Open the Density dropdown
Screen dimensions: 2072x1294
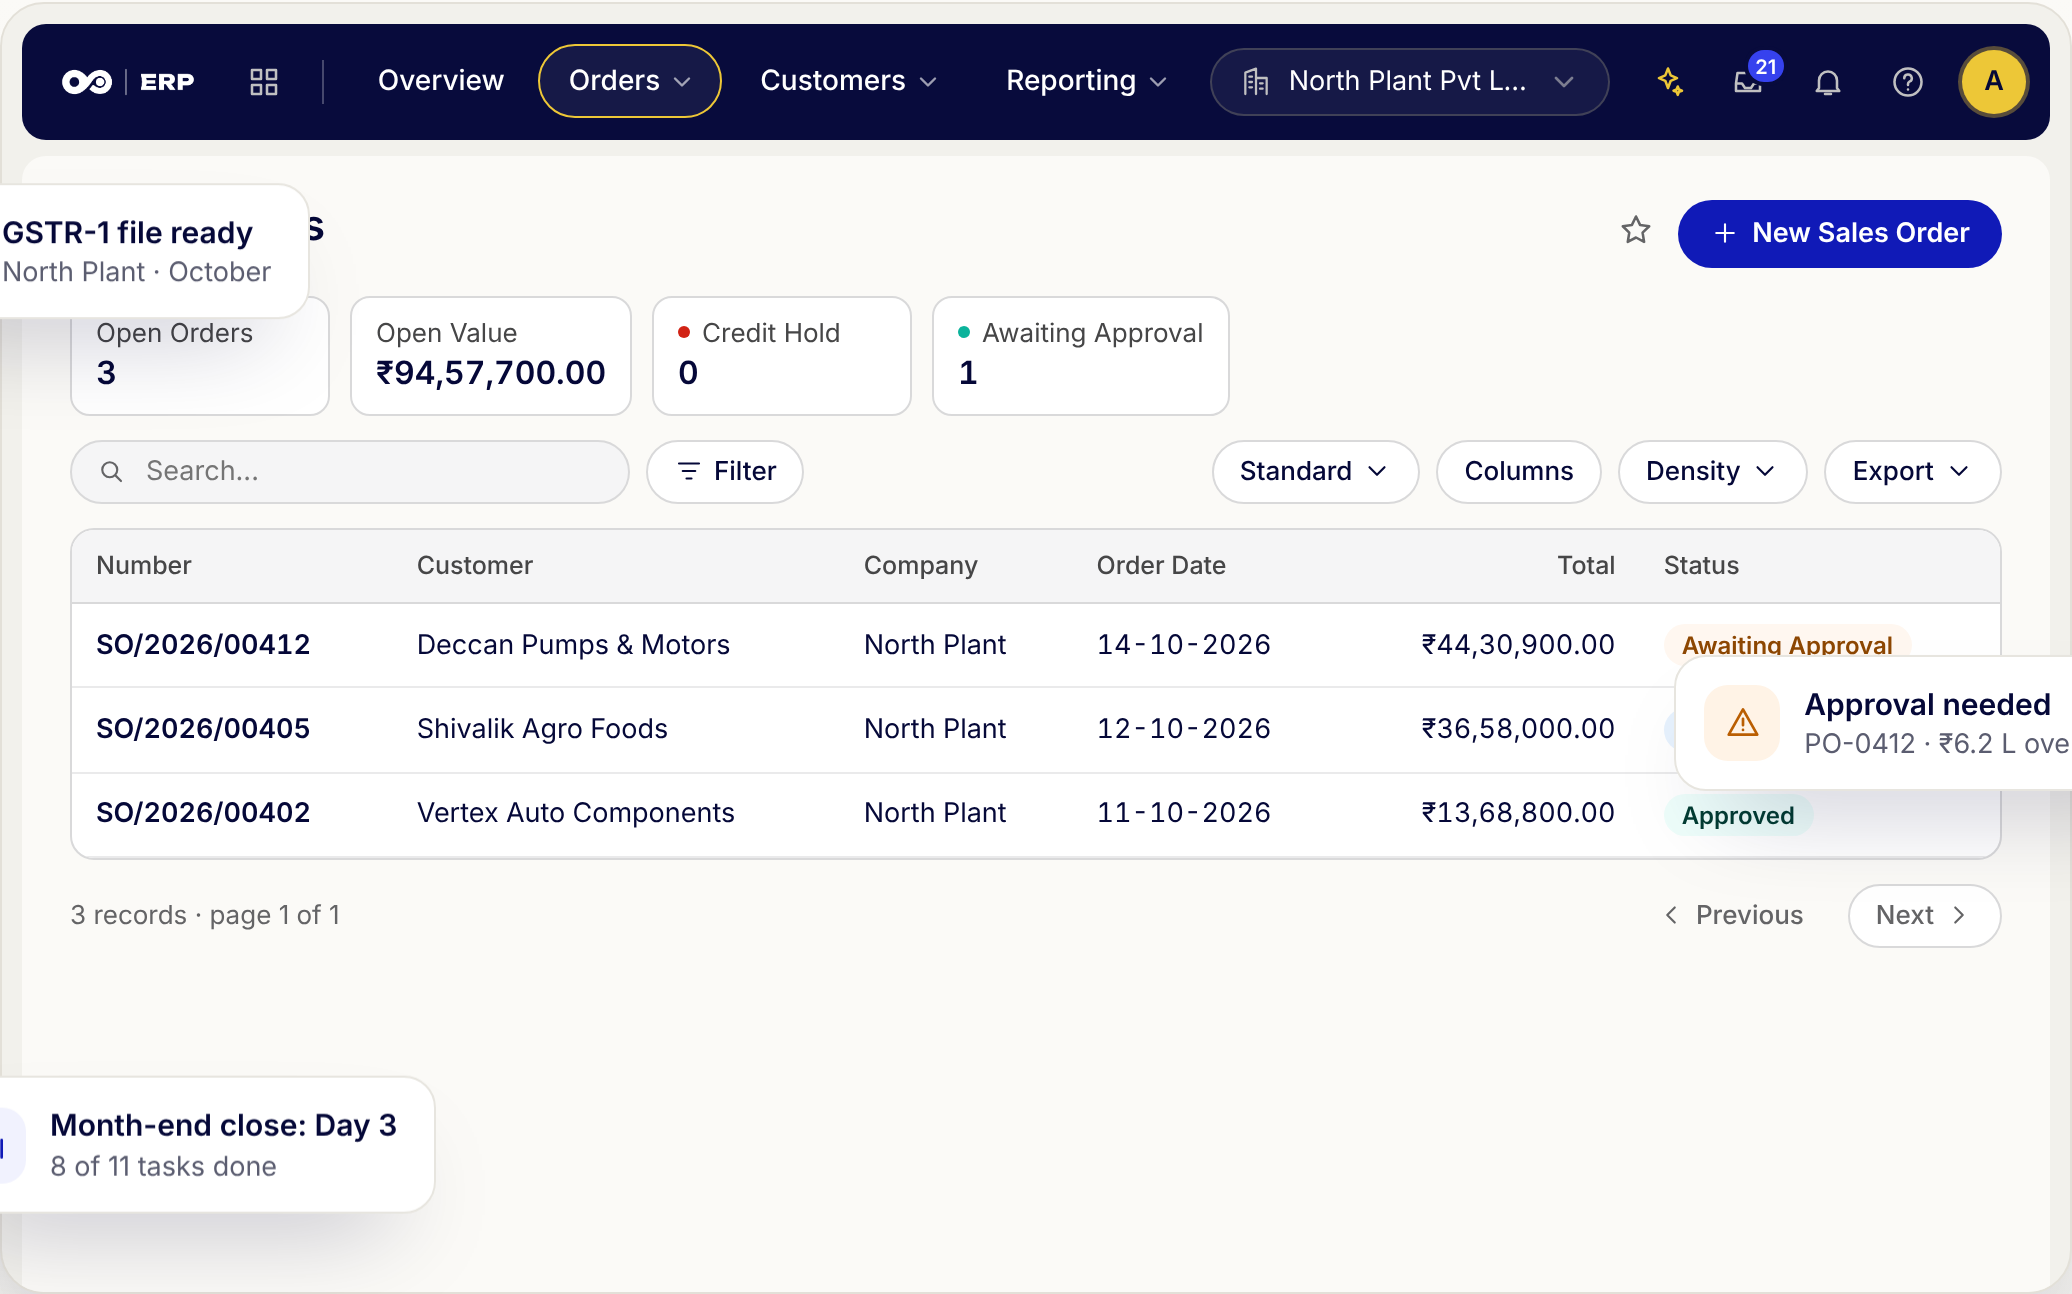click(x=1712, y=472)
